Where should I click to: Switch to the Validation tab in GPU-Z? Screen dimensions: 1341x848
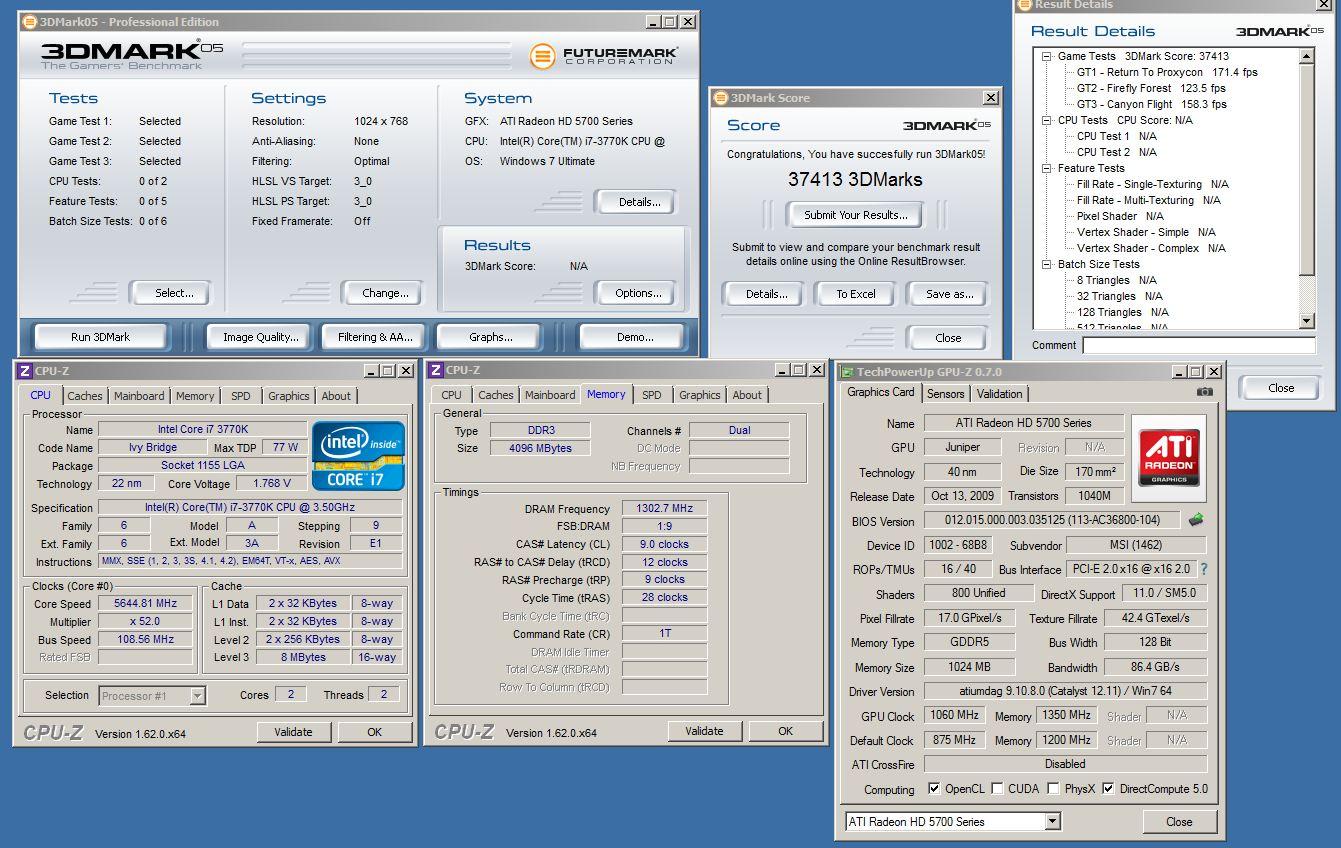click(x=1000, y=394)
